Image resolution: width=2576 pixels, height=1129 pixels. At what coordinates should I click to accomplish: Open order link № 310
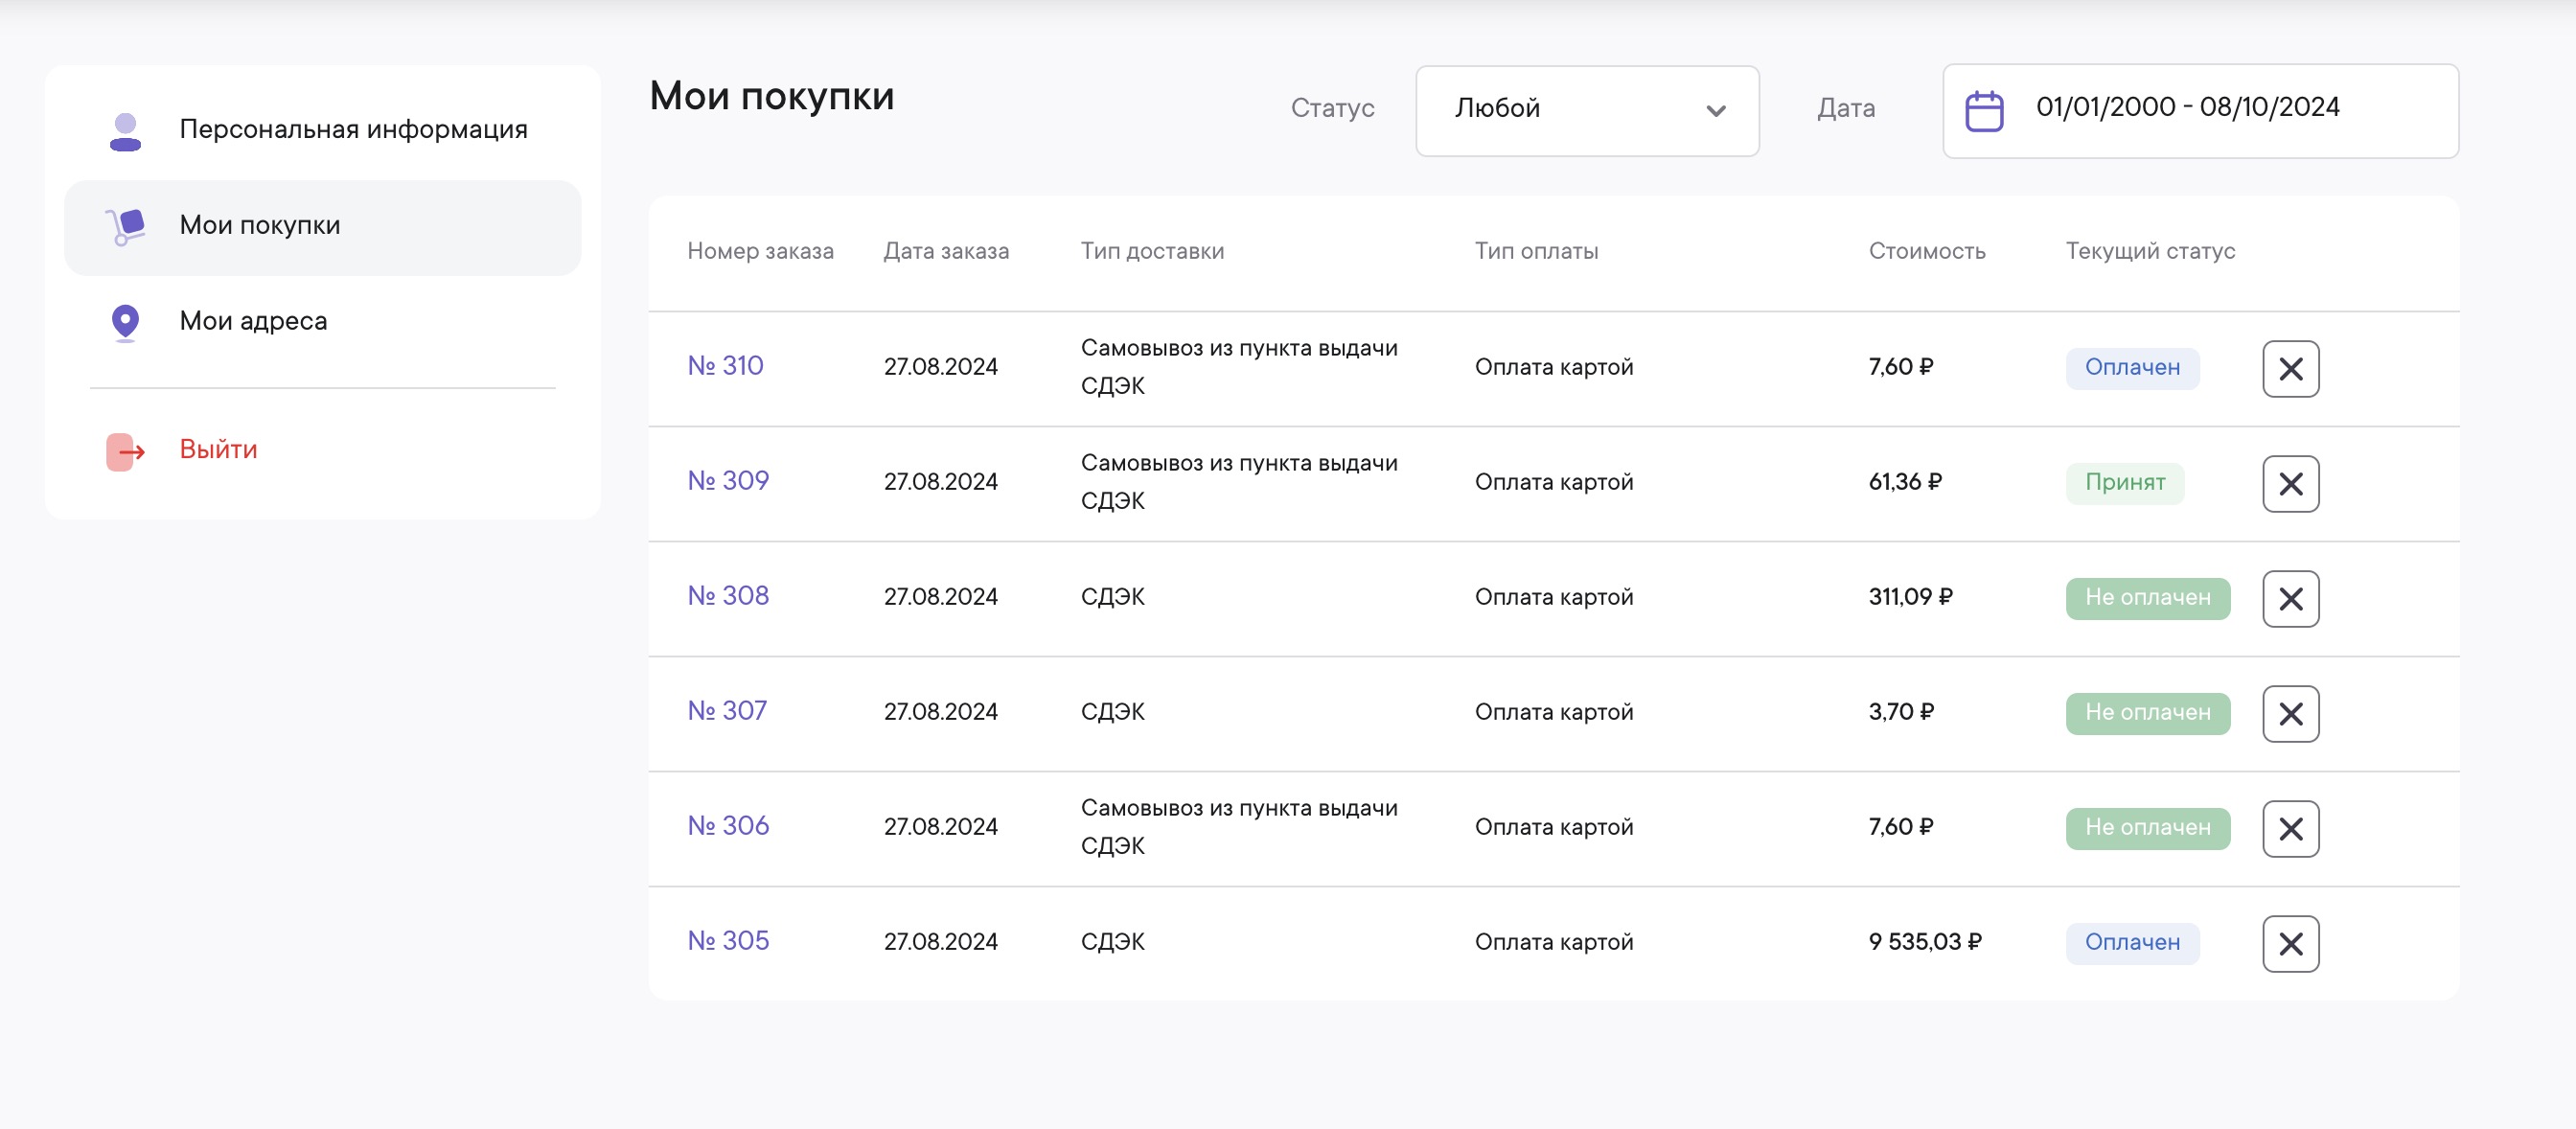(725, 366)
